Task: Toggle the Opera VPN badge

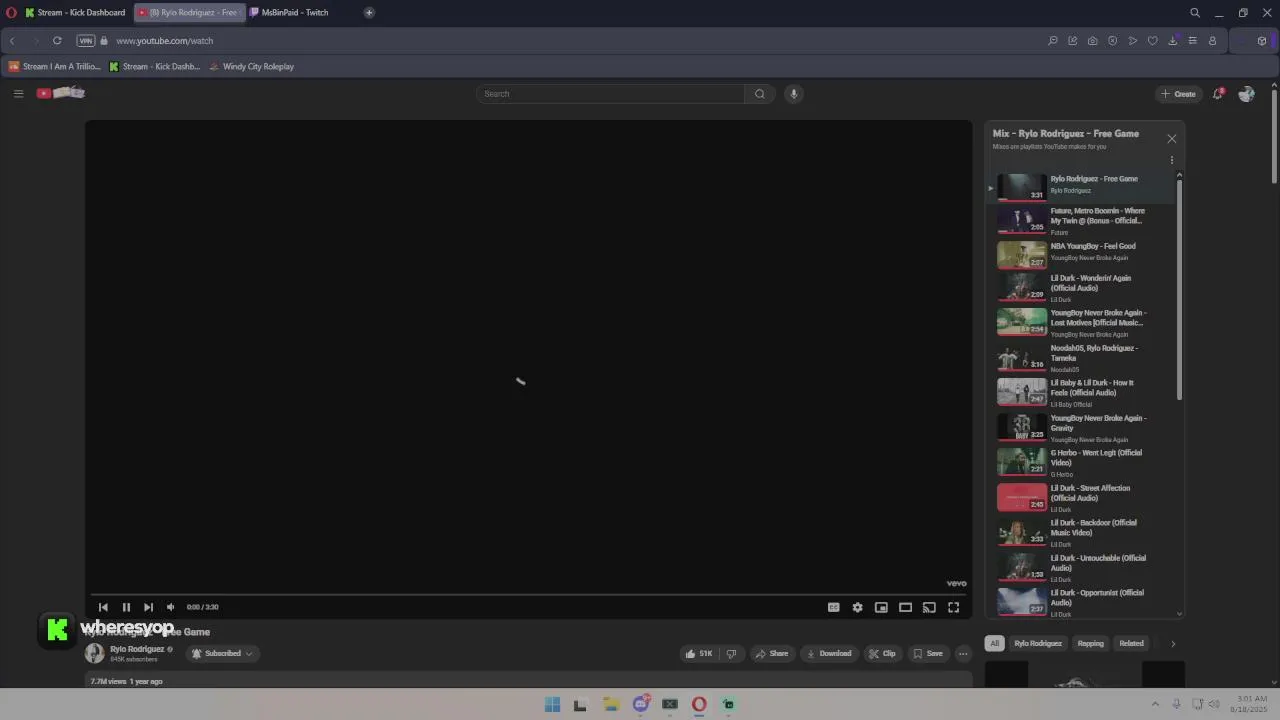Action: tap(86, 41)
